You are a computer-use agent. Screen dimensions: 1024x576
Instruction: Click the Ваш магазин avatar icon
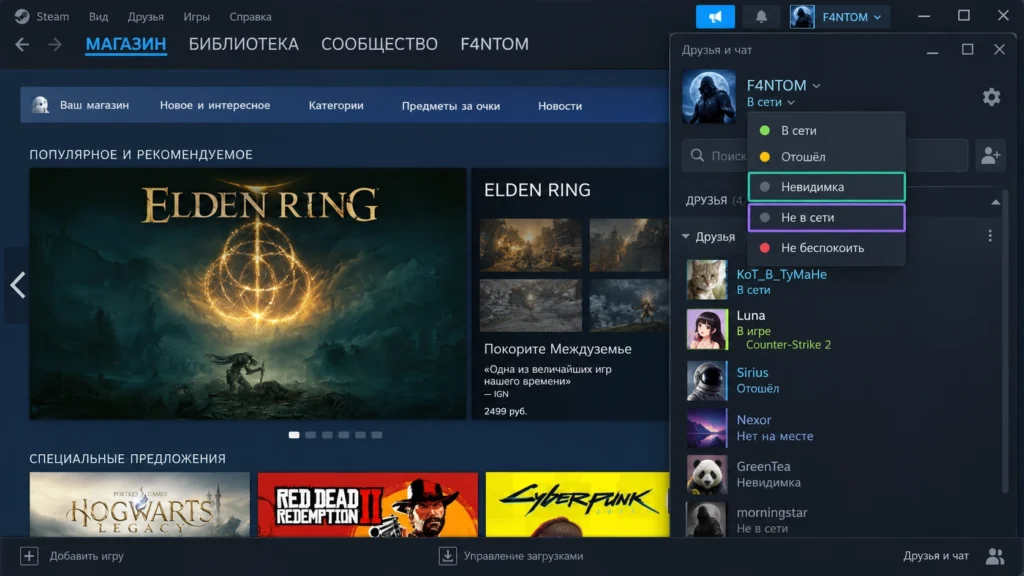(x=40, y=105)
